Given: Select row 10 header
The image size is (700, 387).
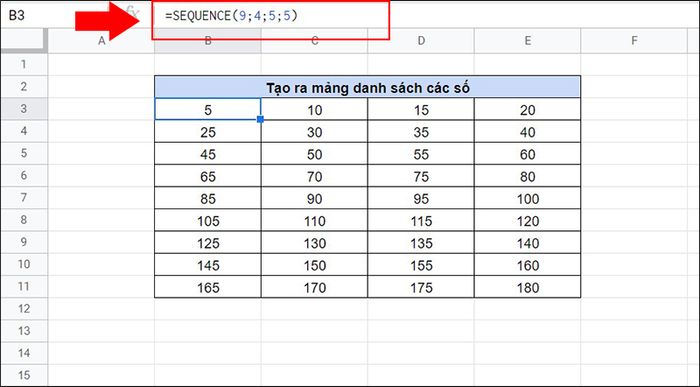Looking at the screenshot, I should tap(24, 264).
